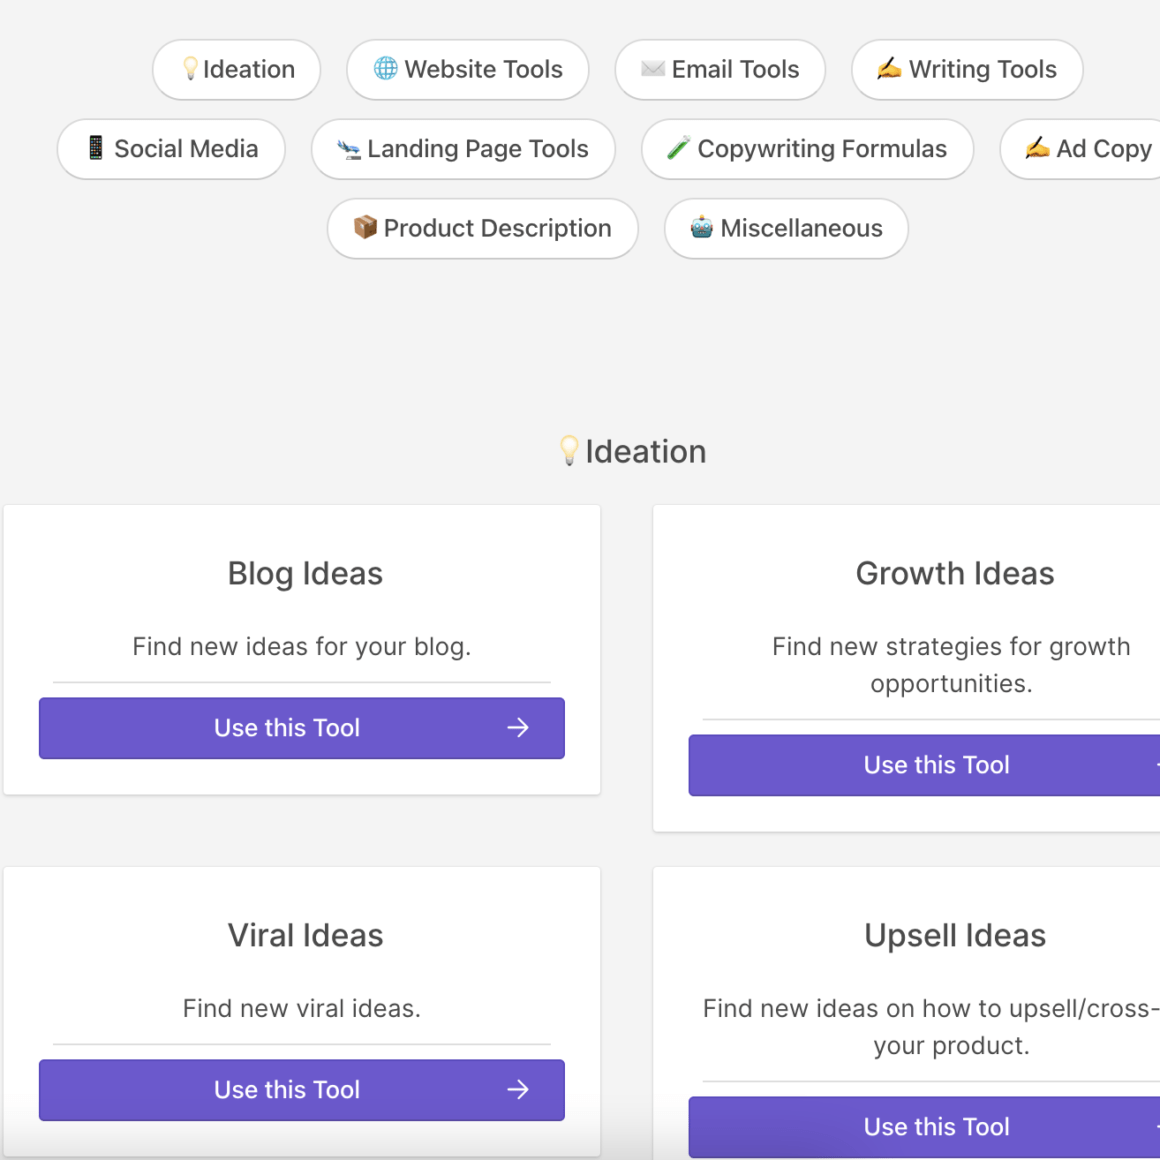Click the test tube icon on Copywriting Formulas
Viewport: 1160px width, 1160px height.
pyautogui.click(x=679, y=148)
